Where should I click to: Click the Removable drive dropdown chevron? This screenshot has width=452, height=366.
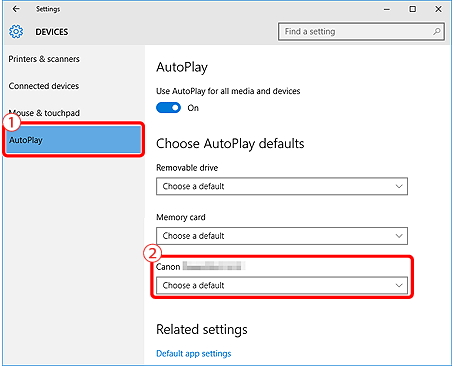399,186
